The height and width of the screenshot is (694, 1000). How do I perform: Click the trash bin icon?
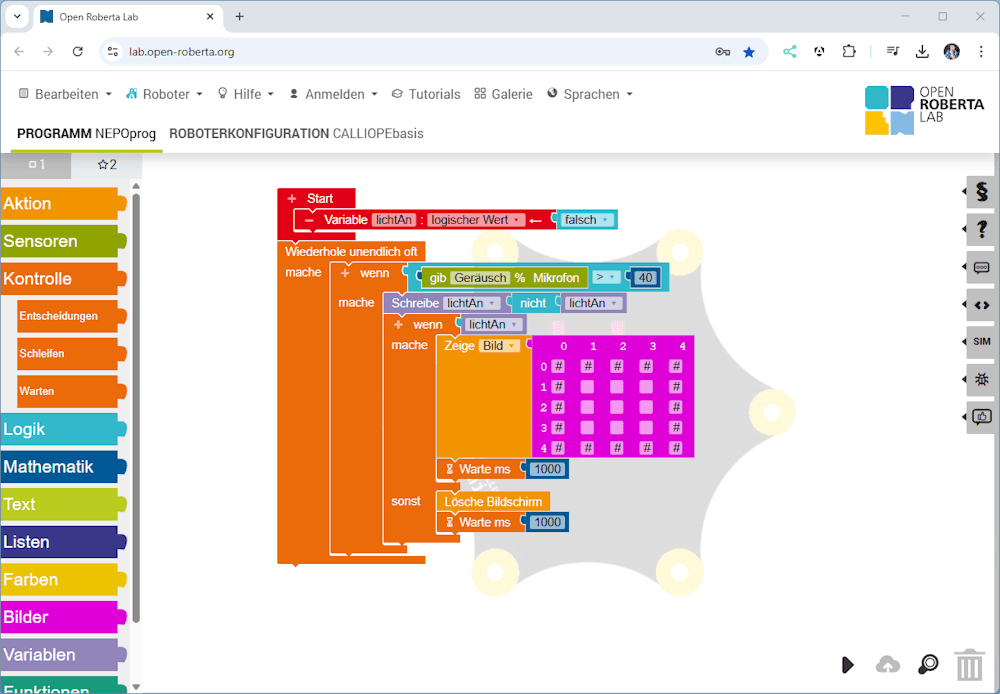click(969, 665)
